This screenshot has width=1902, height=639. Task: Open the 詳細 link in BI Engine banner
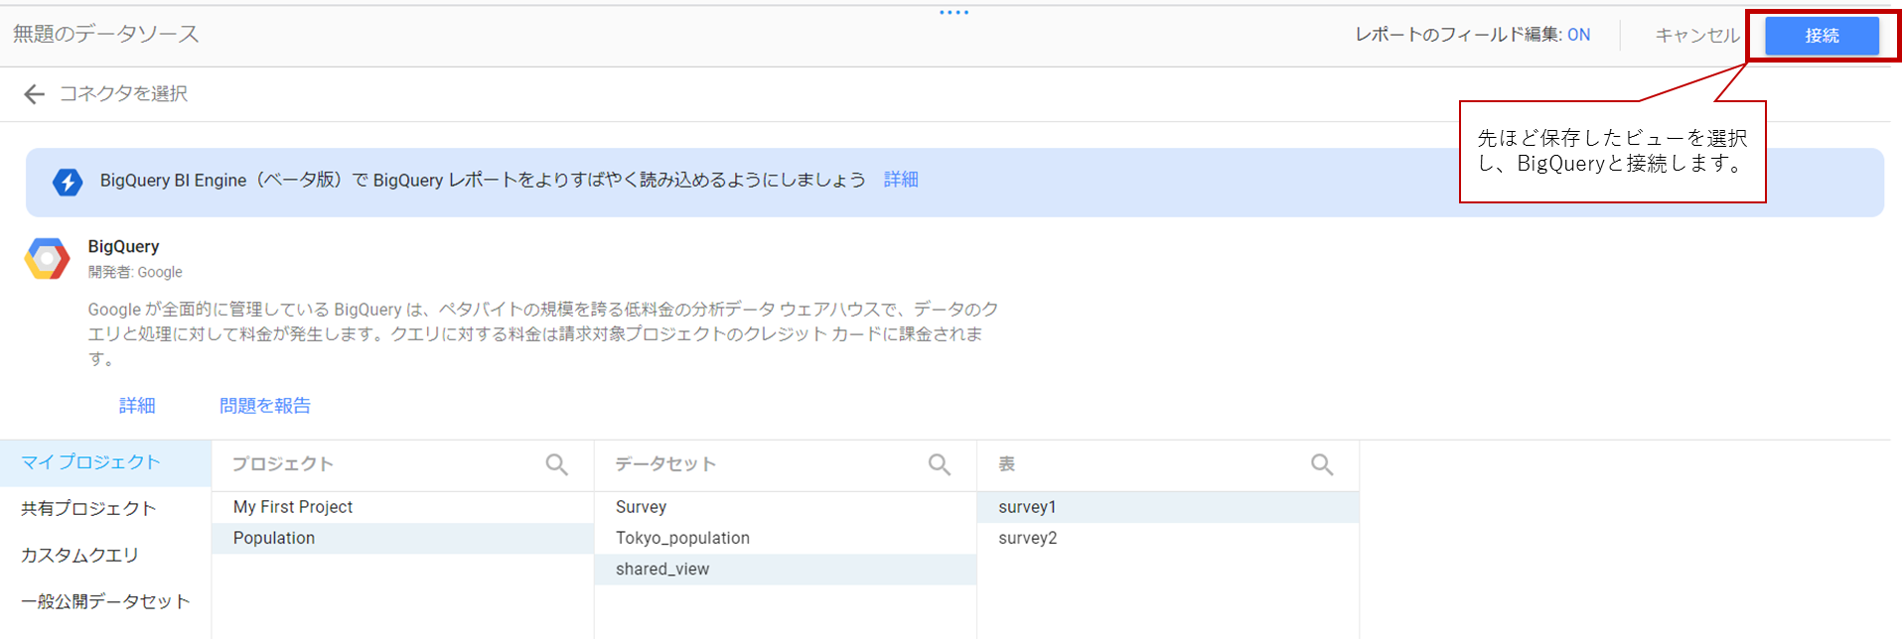[x=900, y=180]
